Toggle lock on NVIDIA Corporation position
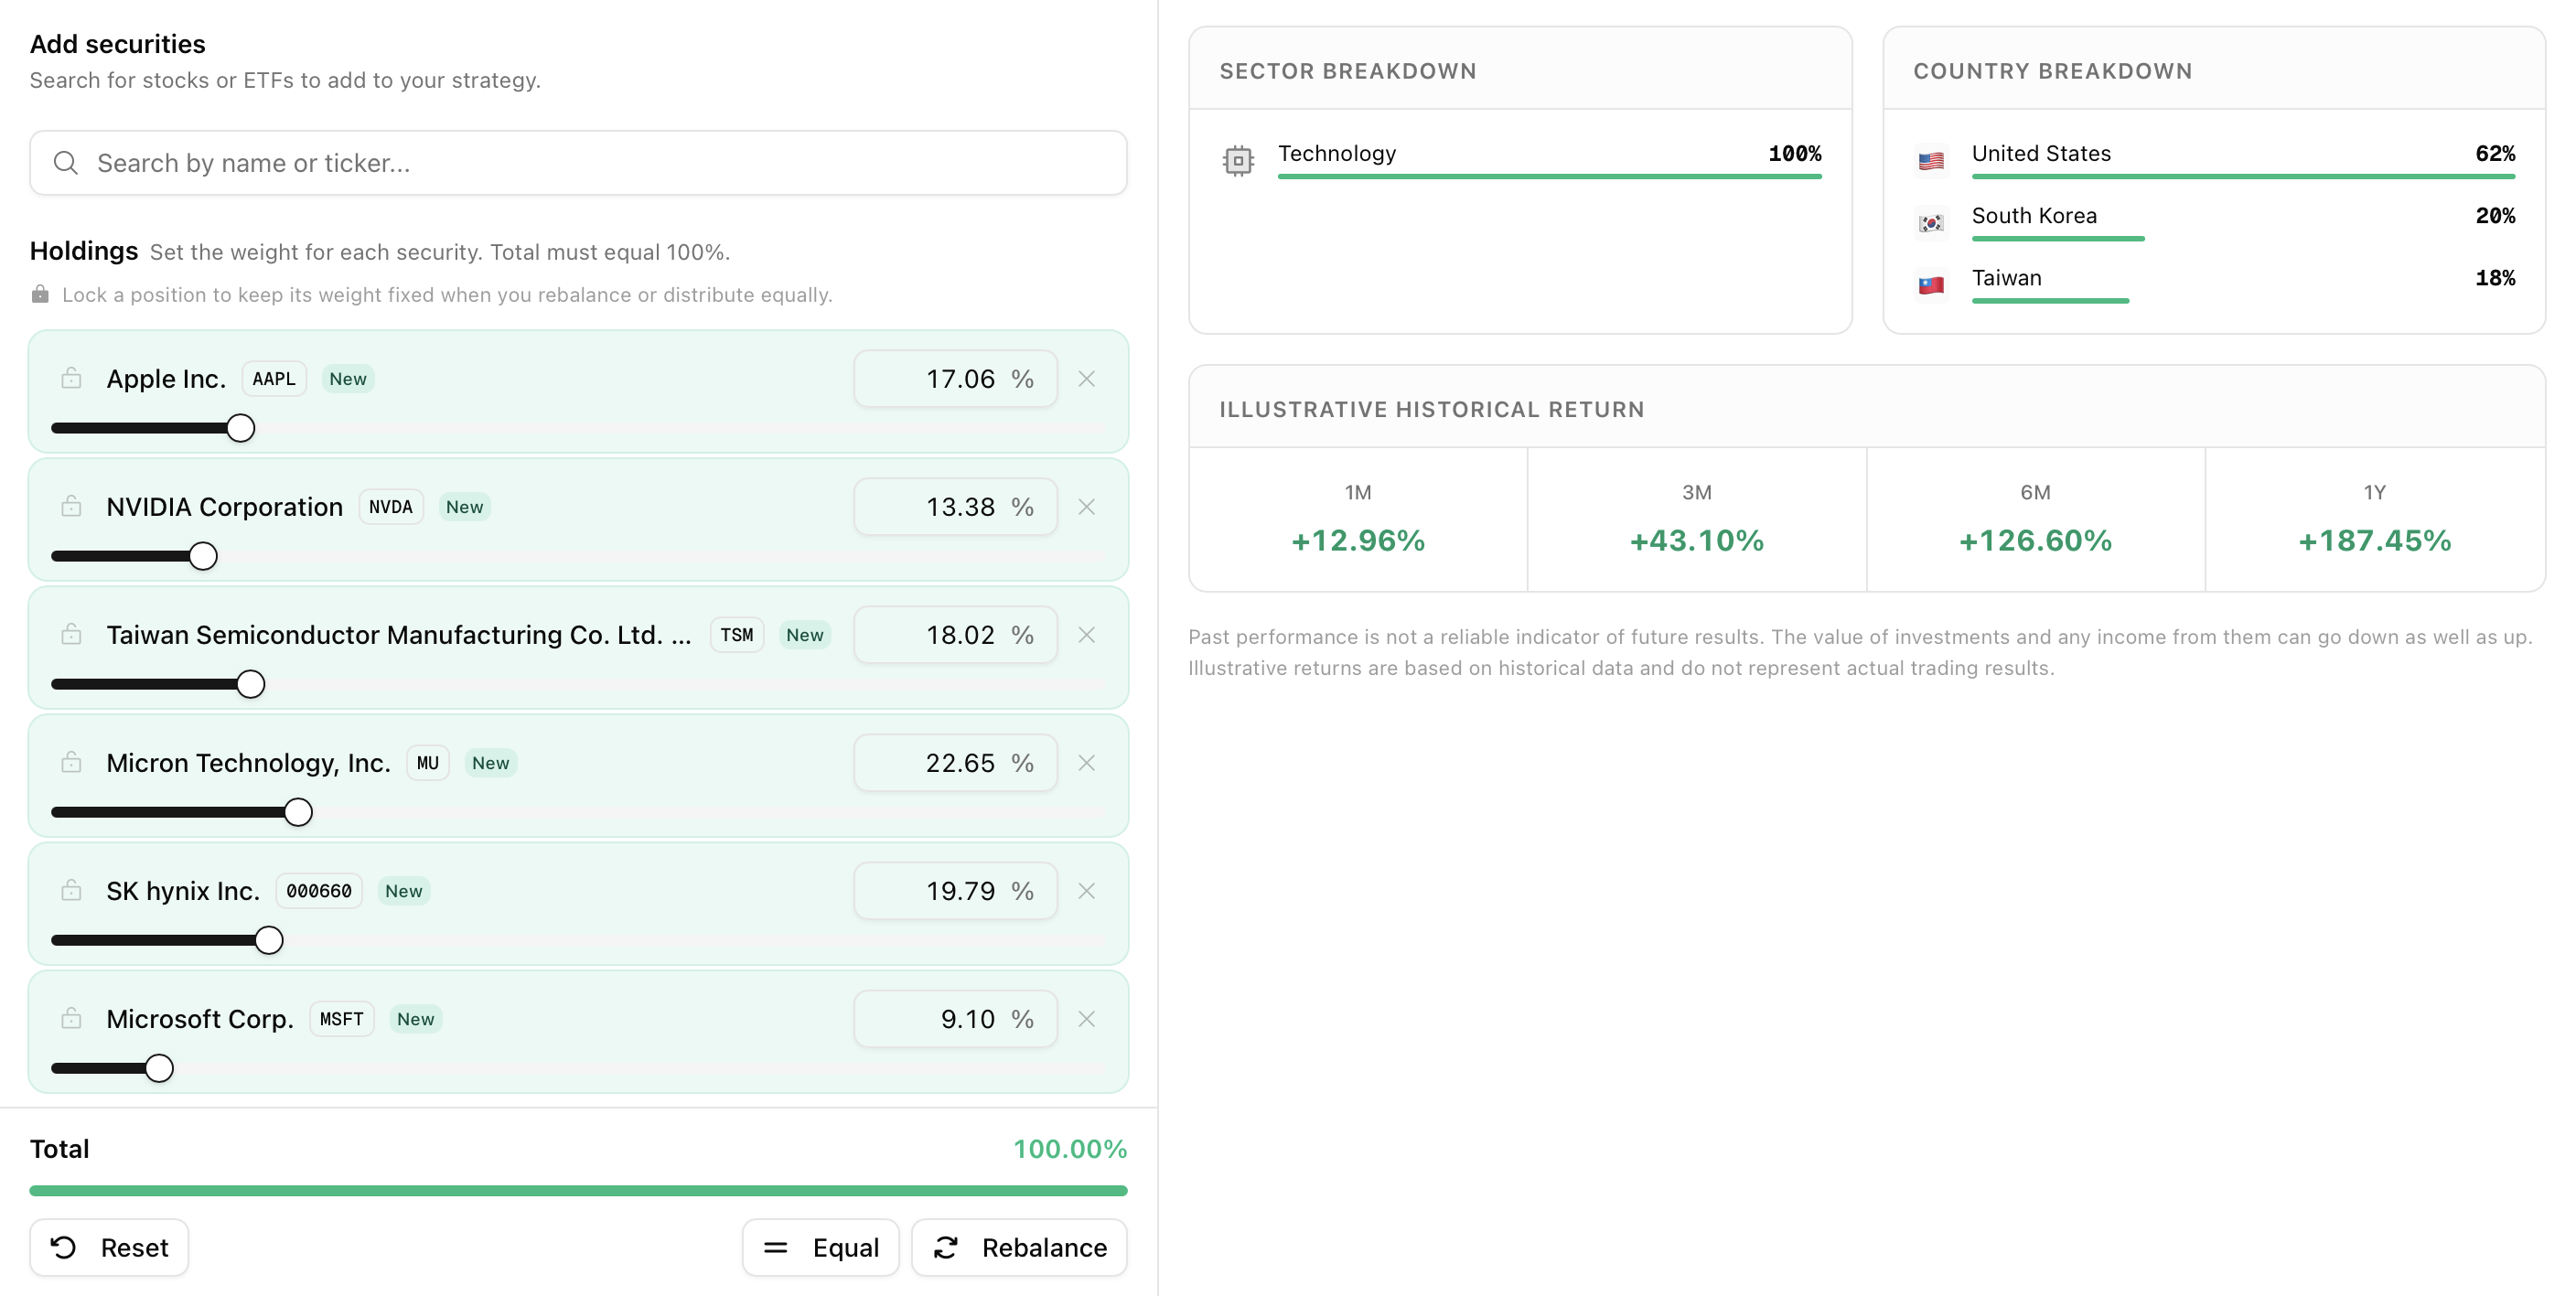This screenshot has width=2576, height=1296. tap(71, 506)
